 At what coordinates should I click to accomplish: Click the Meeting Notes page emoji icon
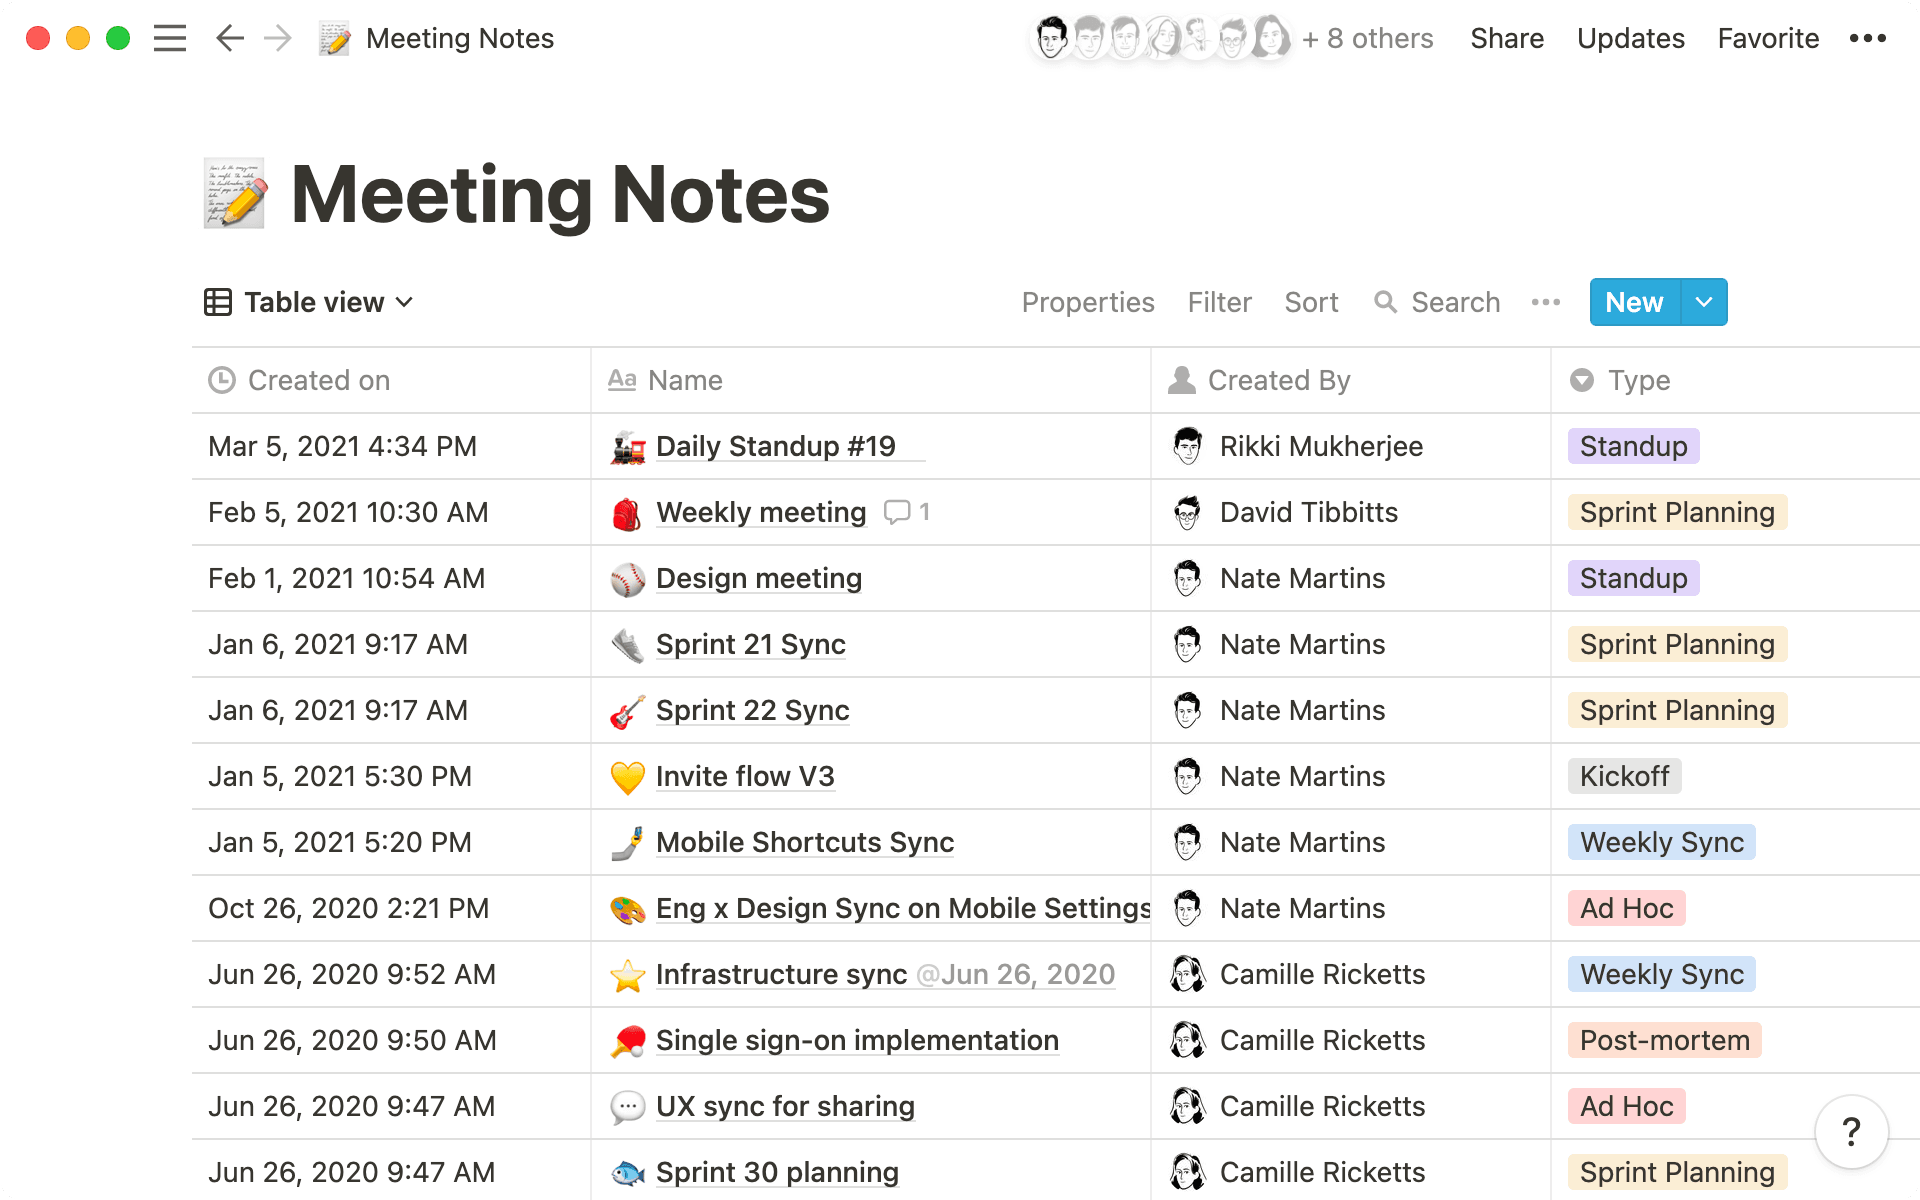[x=235, y=194]
